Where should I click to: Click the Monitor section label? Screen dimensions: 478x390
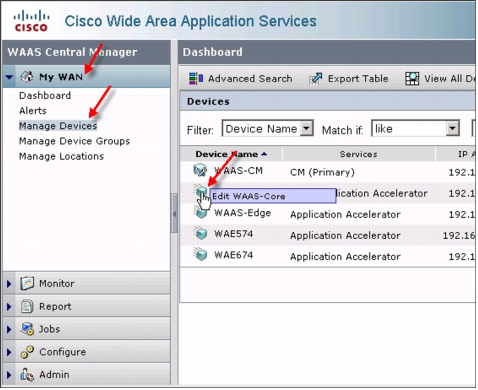tap(57, 284)
